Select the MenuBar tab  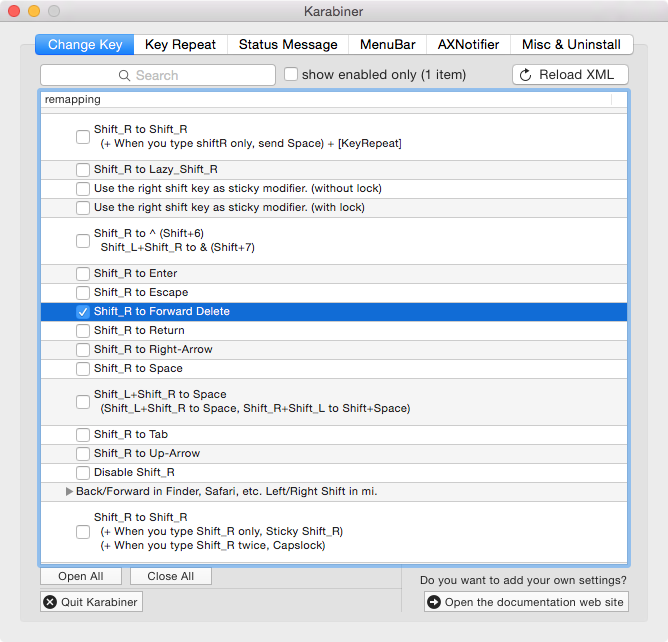coord(388,45)
